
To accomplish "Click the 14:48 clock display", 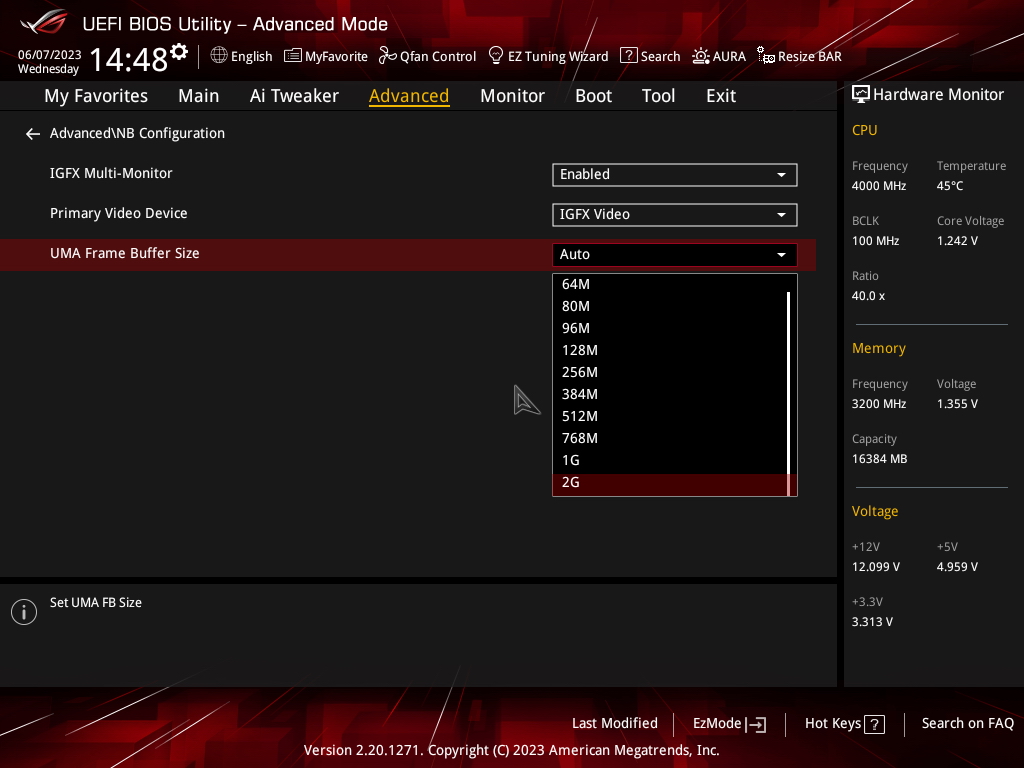I will tap(129, 60).
